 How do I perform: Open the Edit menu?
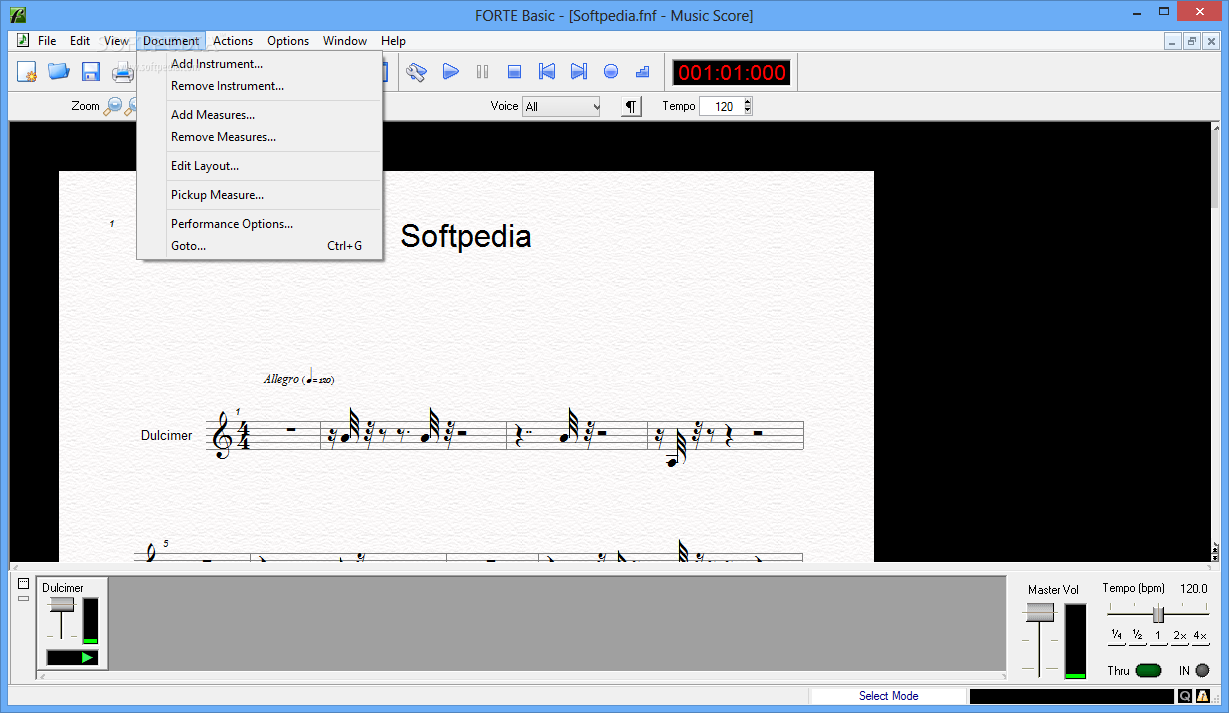tap(80, 41)
